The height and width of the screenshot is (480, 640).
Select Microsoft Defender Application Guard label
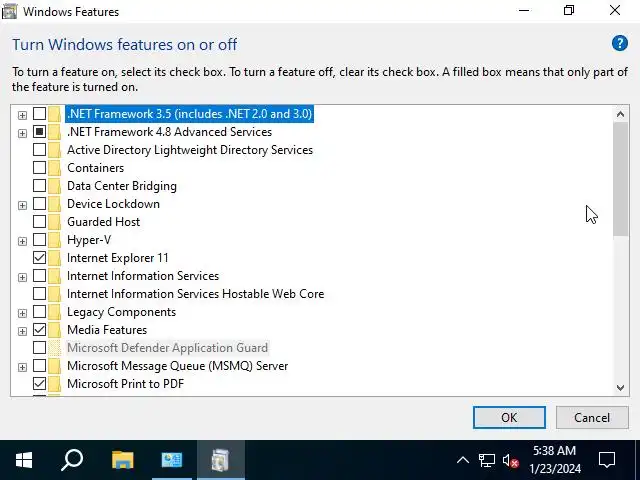[167, 347]
